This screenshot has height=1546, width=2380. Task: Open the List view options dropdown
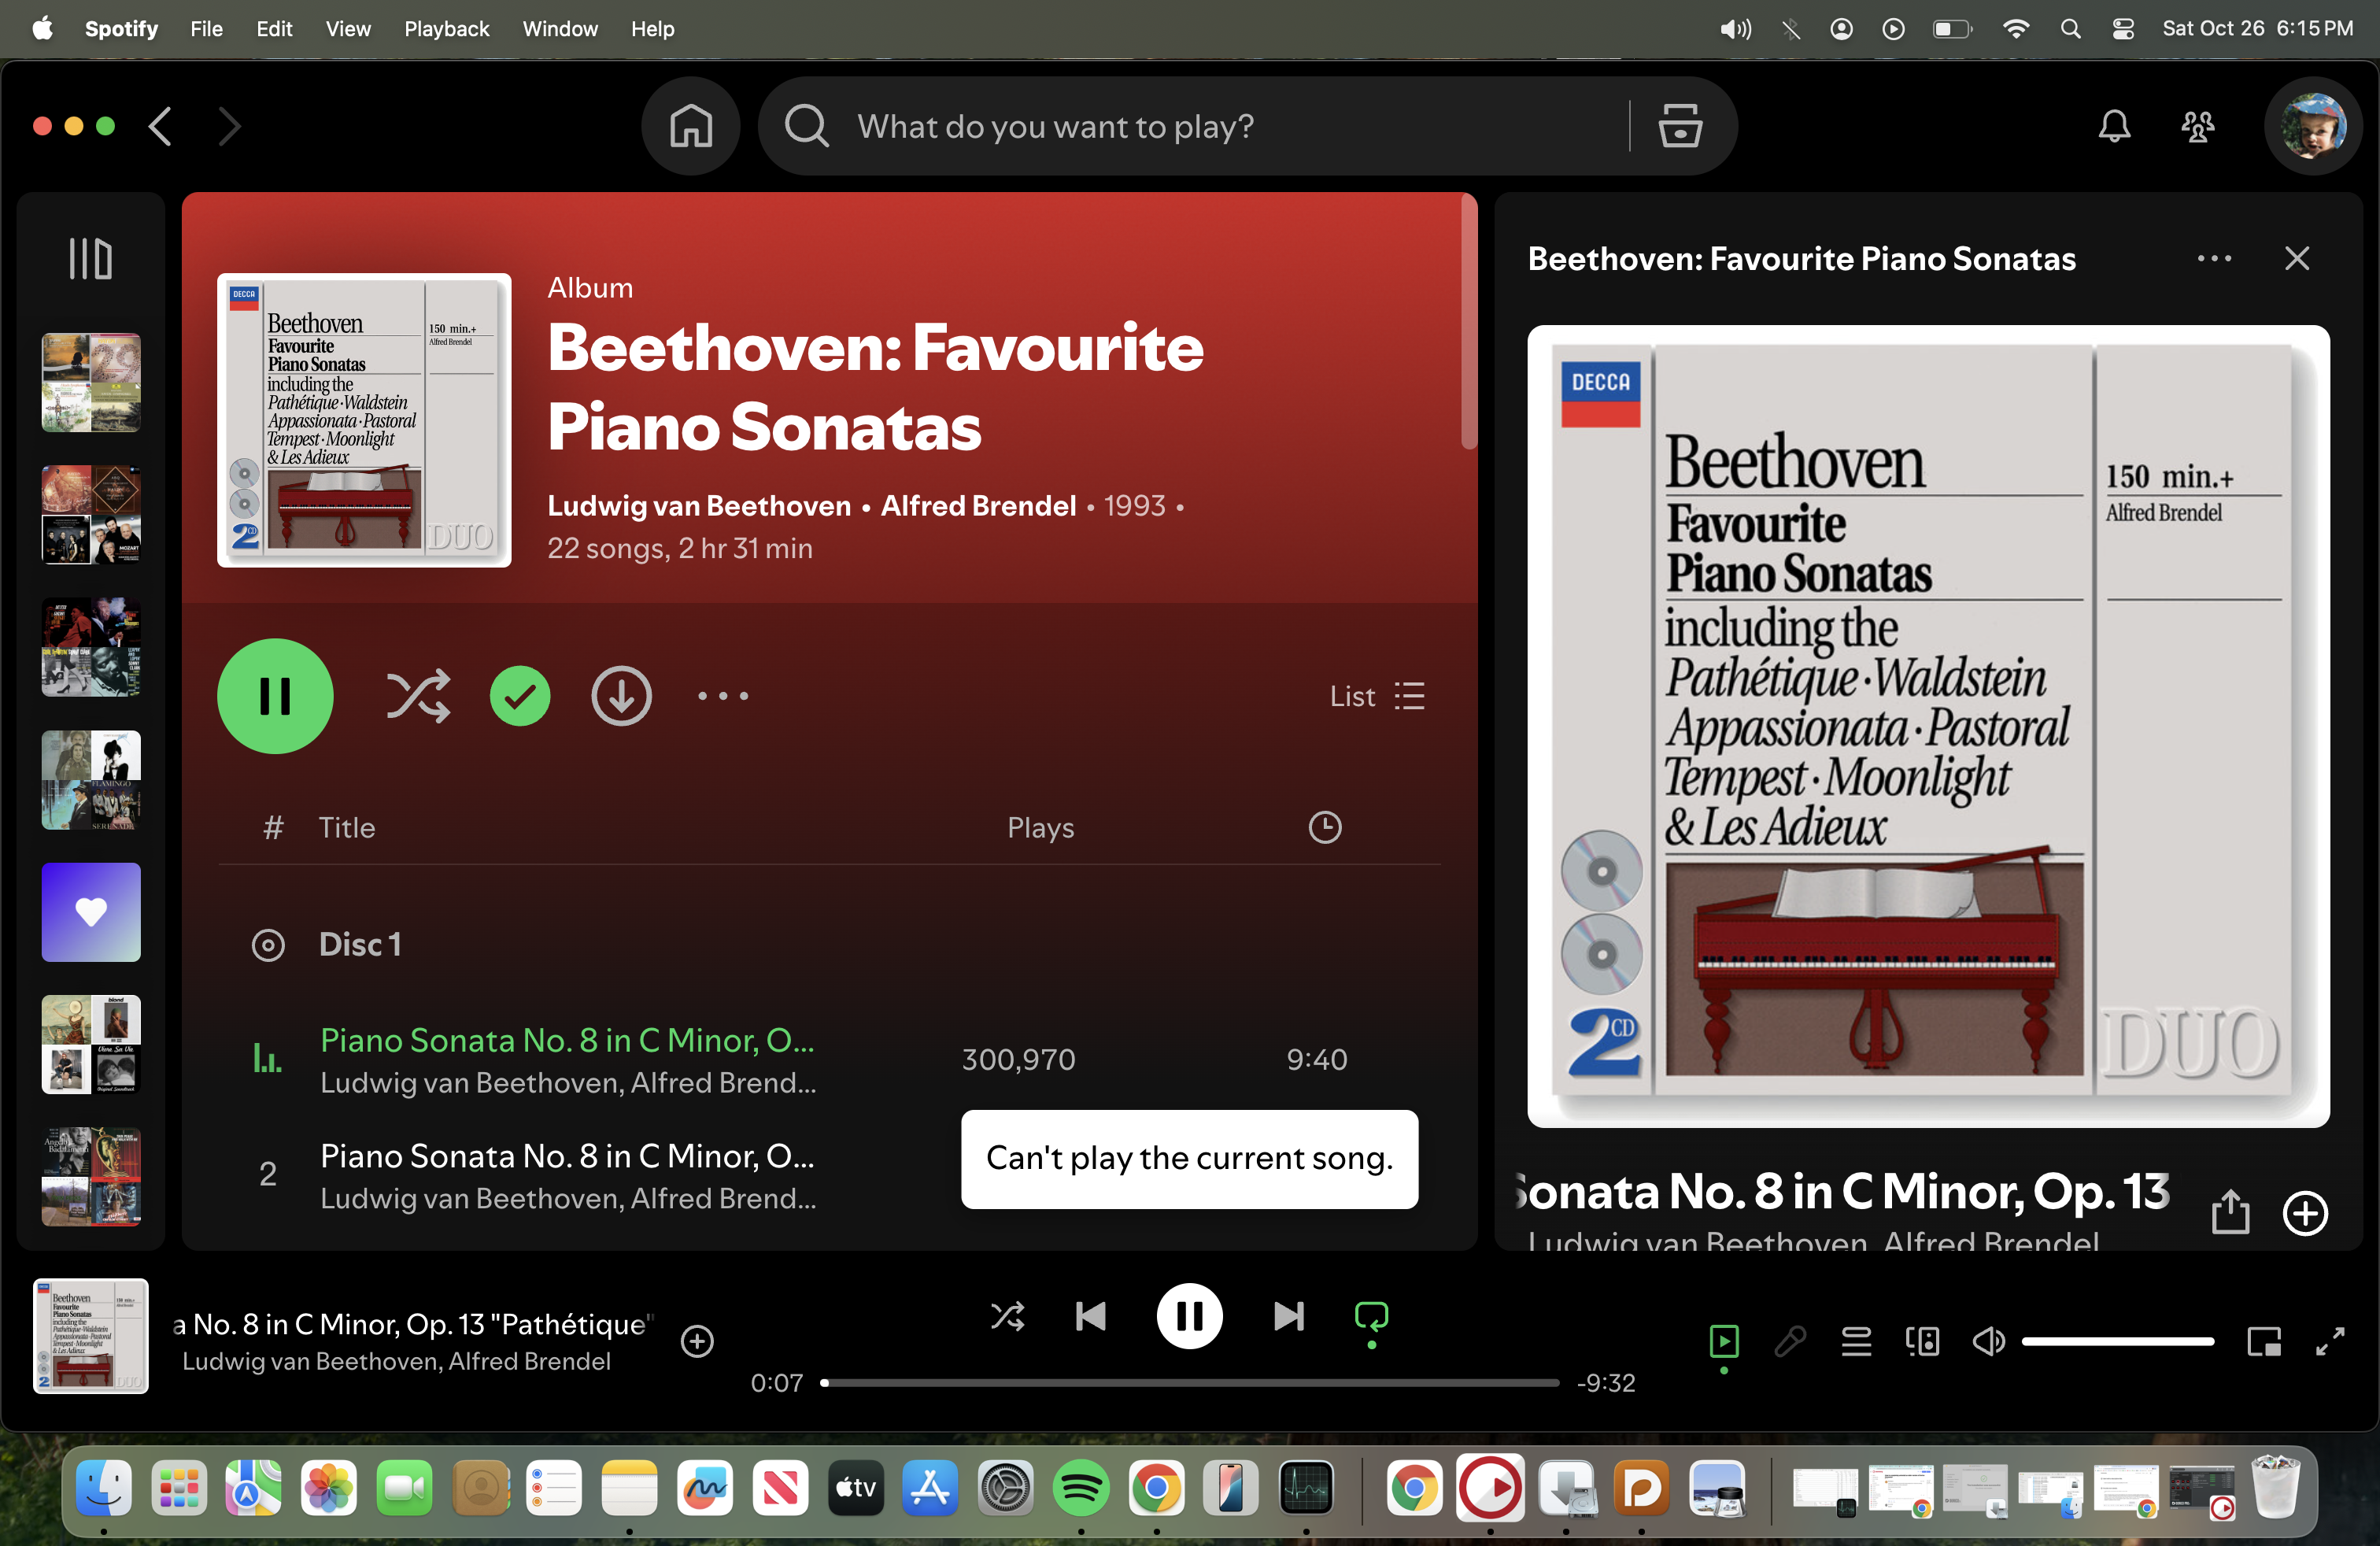(1377, 696)
